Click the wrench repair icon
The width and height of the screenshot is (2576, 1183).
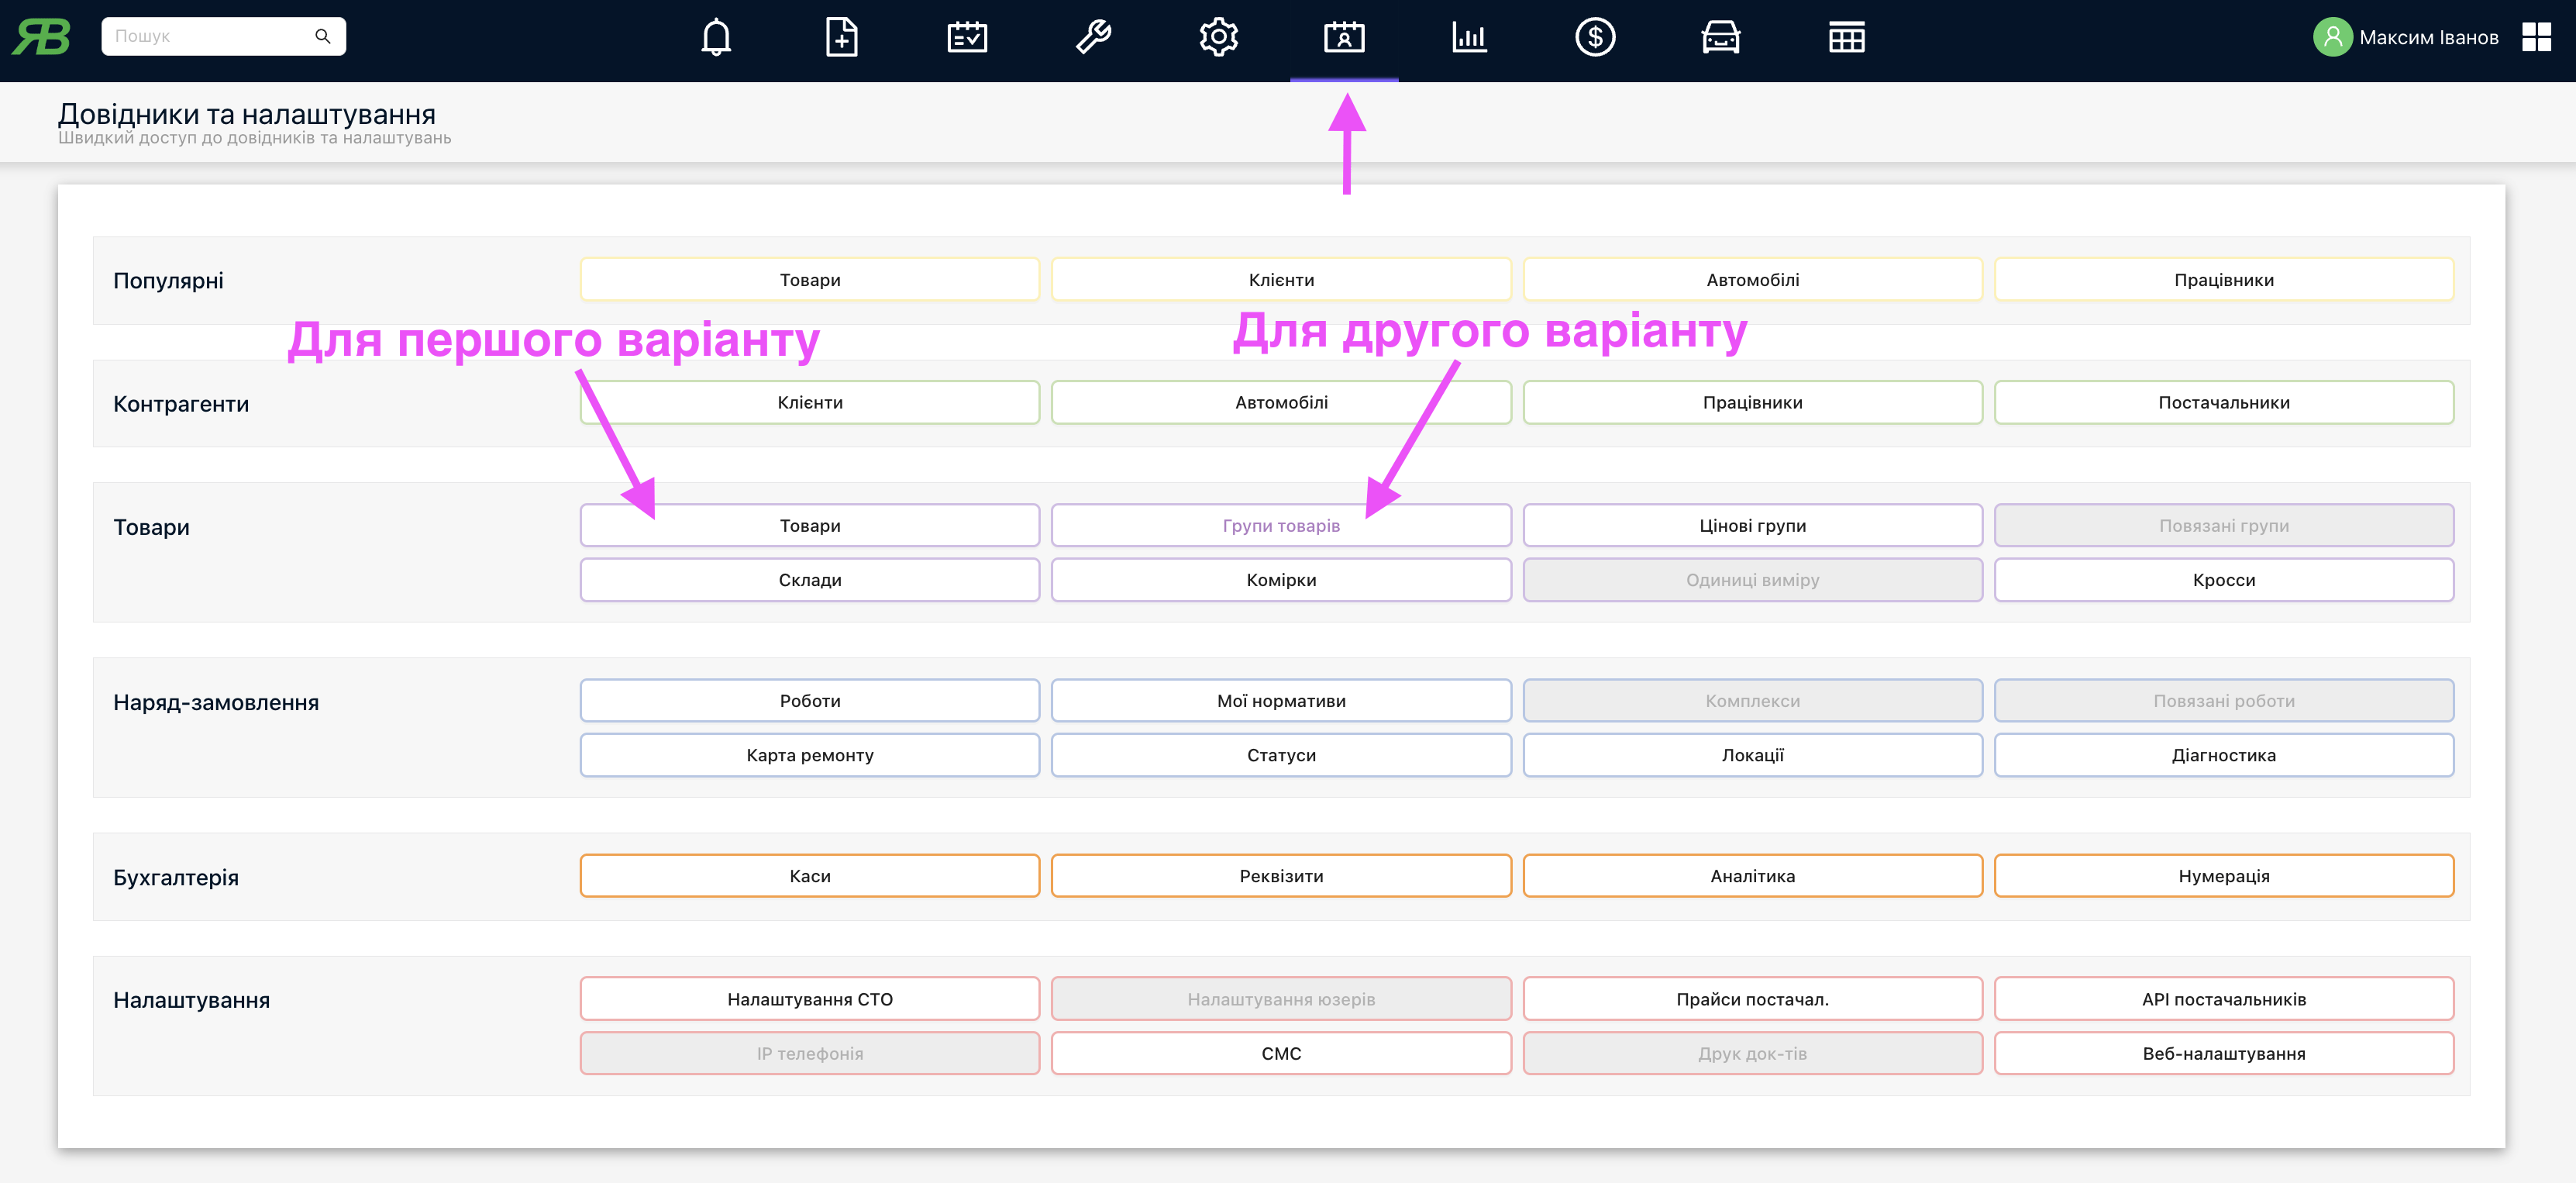[1093, 38]
